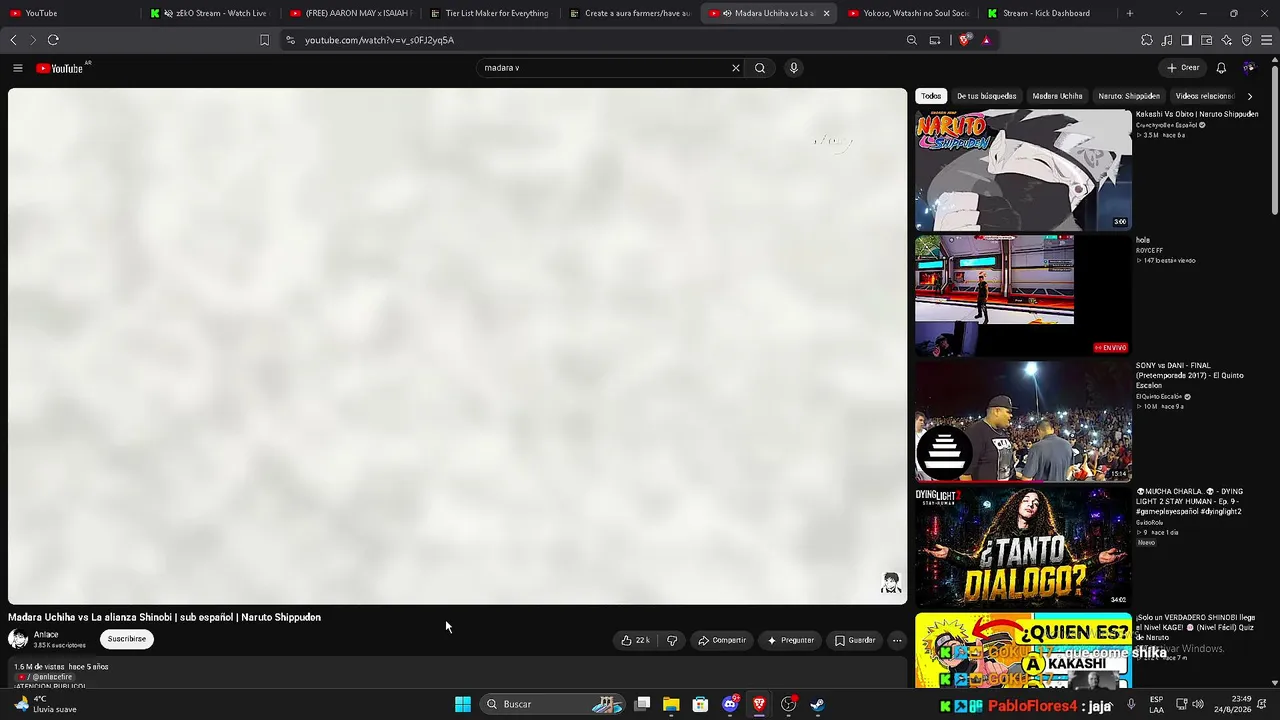Open Leo AI assistant icon
This screenshot has width=1280, height=720.
(1227, 40)
